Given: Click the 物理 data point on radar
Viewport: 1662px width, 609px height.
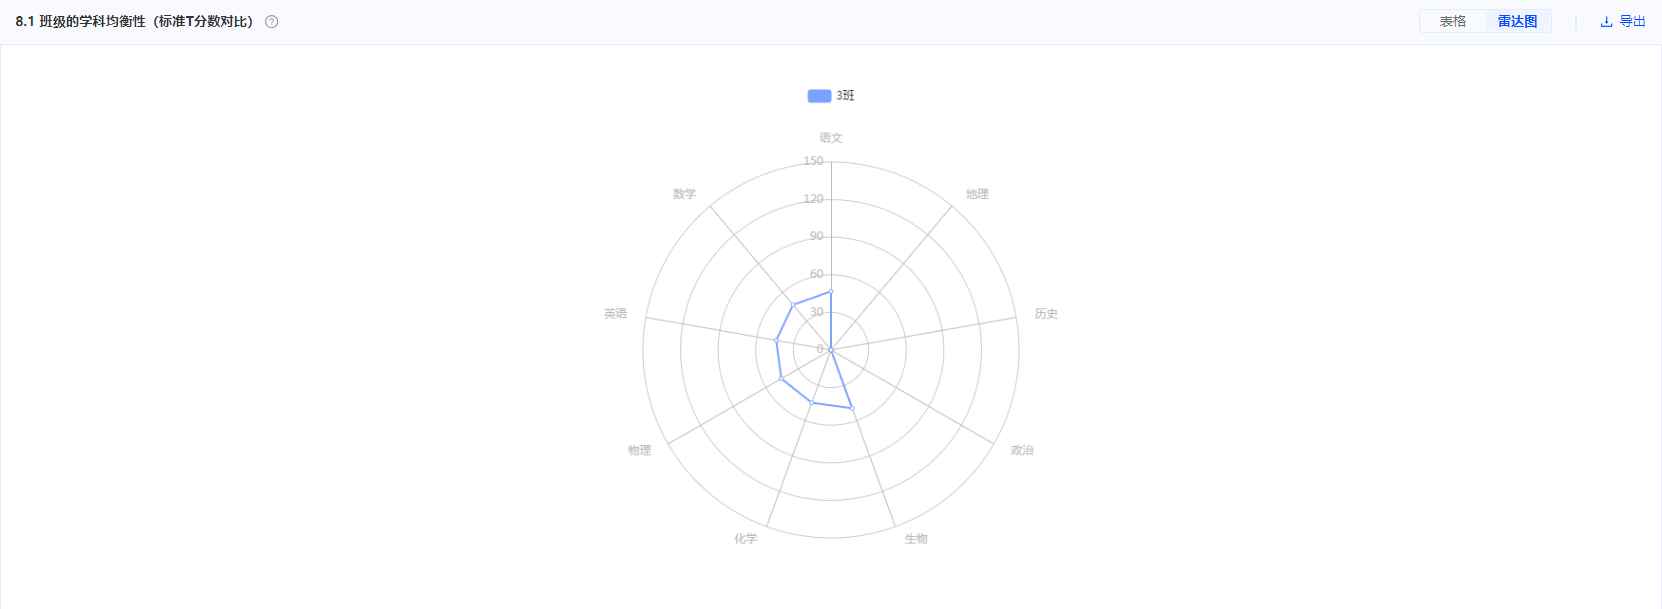Looking at the screenshot, I should (x=781, y=379).
